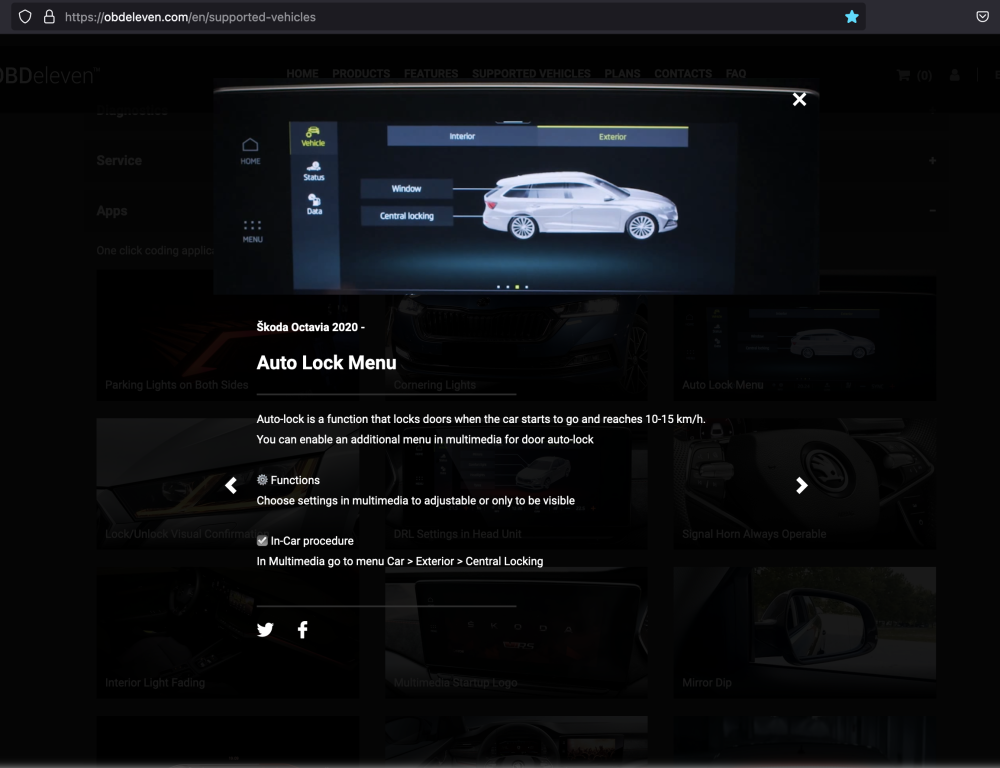
Task: Click the browser URL address field
Action: [438, 17]
